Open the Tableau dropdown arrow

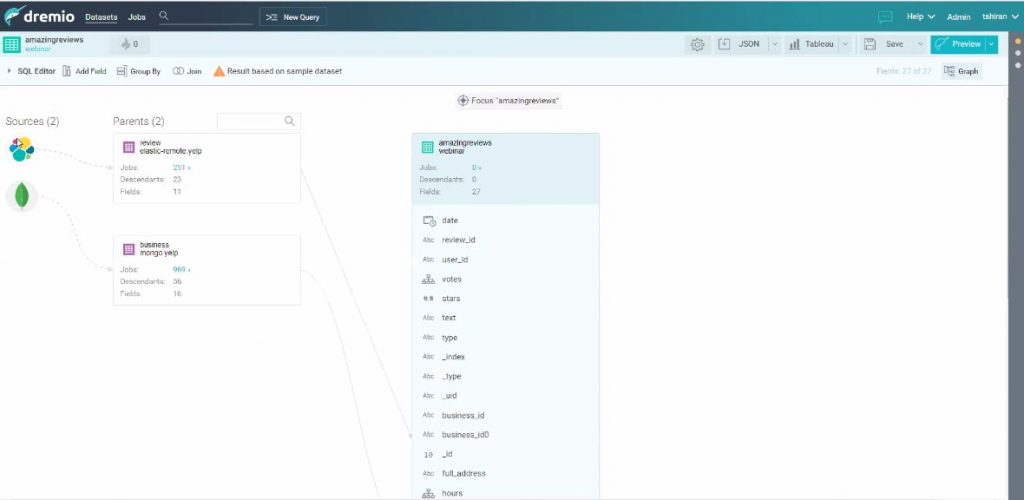[x=845, y=44]
